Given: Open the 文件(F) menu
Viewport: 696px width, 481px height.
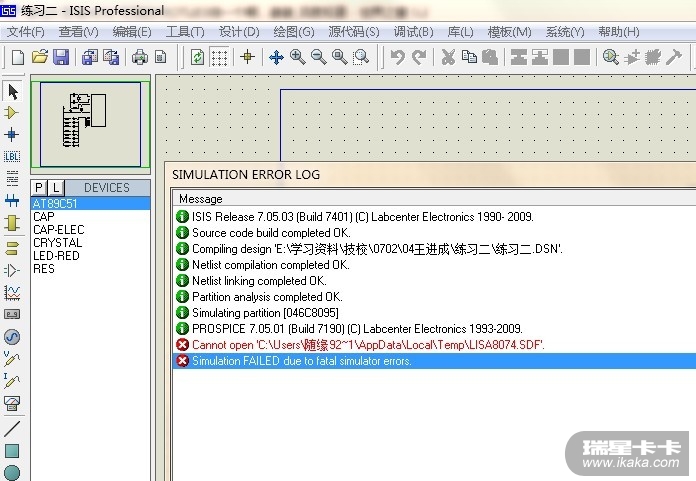Looking at the screenshot, I should 26,32.
